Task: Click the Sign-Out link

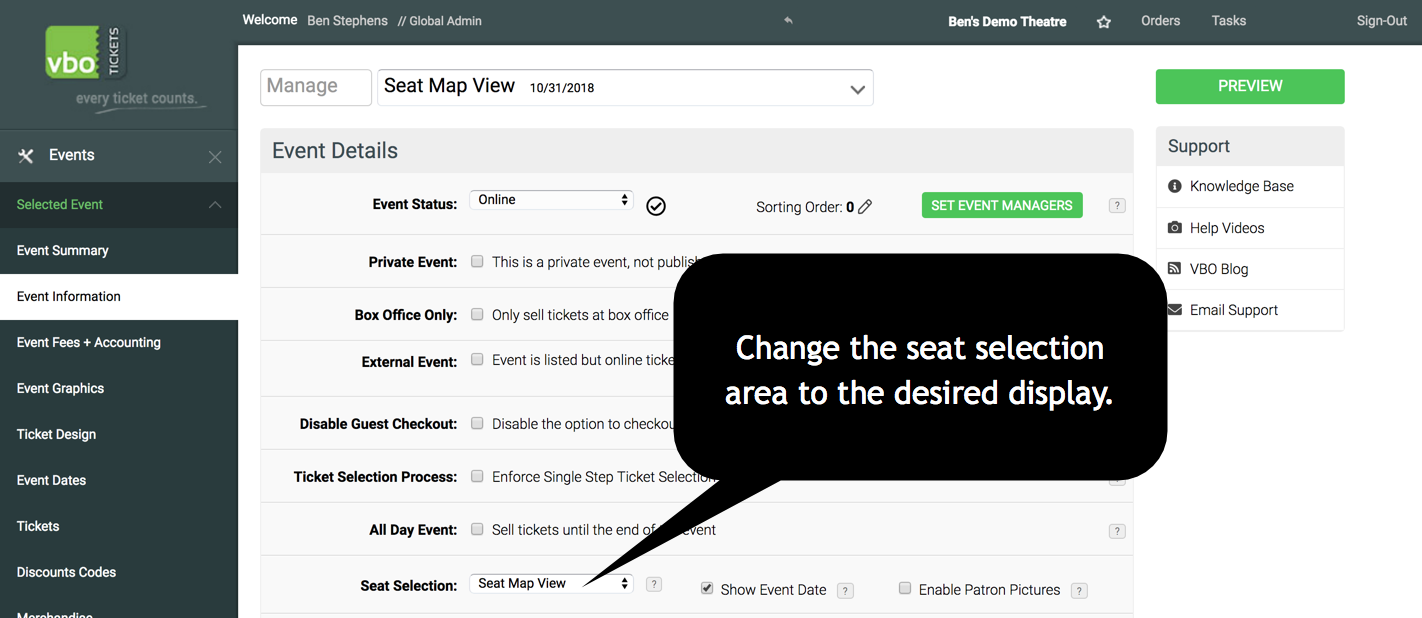Action: click(x=1382, y=21)
